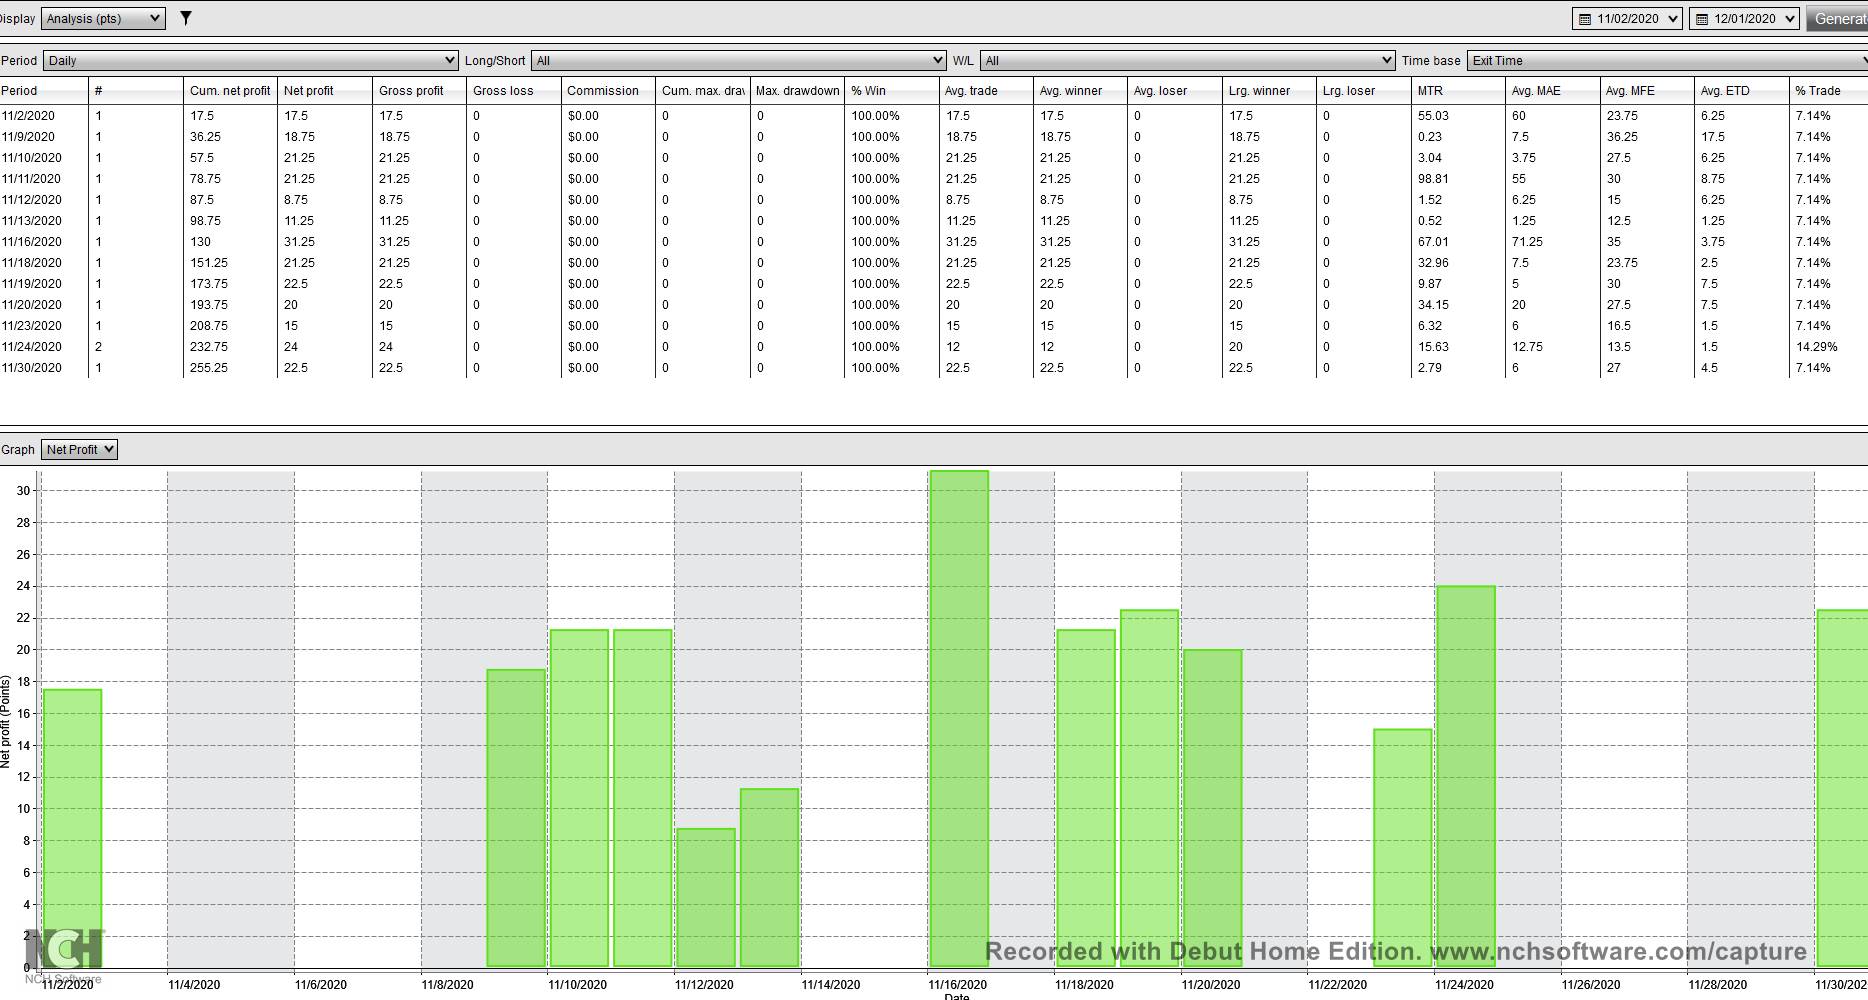This screenshot has width=1868, height=1000.
Task: Sort by Lrg. winner column header
Action: (x=1270, y=90)
